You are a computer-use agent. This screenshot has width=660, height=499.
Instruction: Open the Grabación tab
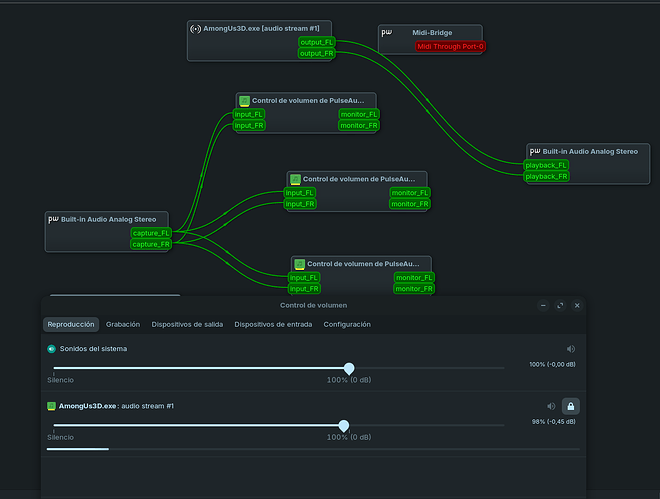tap(123, 324)
